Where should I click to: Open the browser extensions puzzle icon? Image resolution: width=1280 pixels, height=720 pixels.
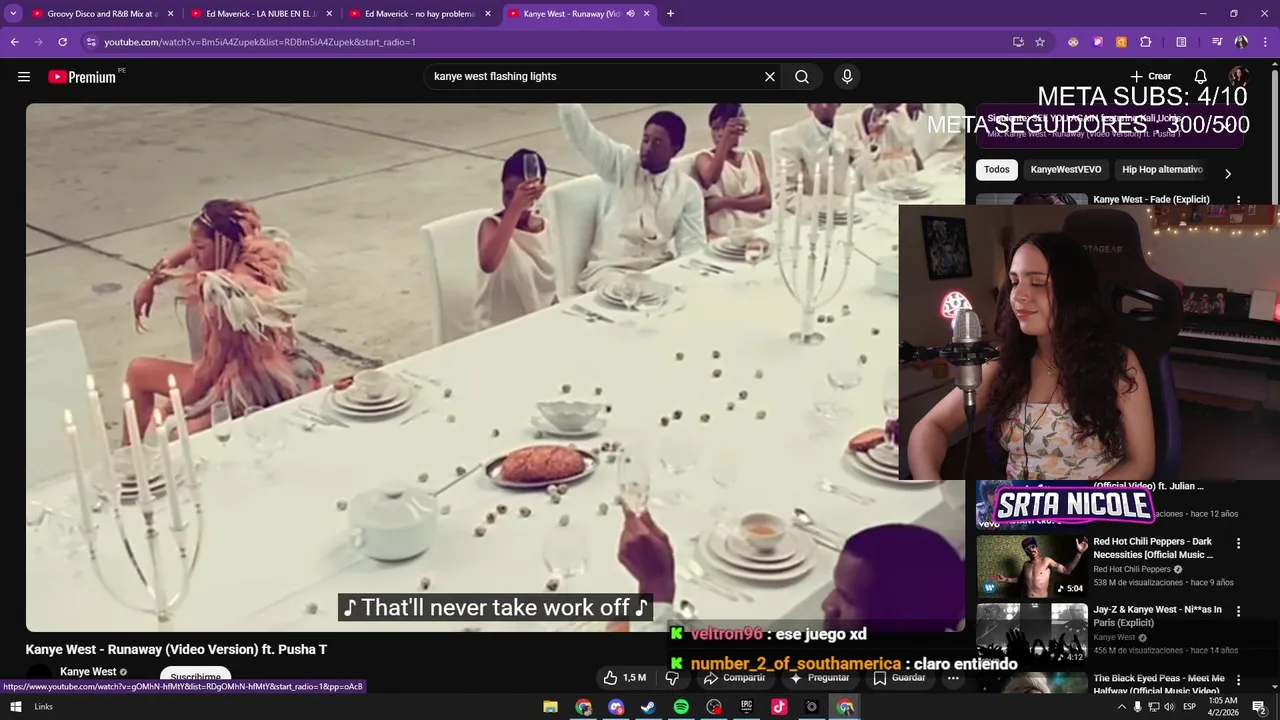coord(1146,42)
